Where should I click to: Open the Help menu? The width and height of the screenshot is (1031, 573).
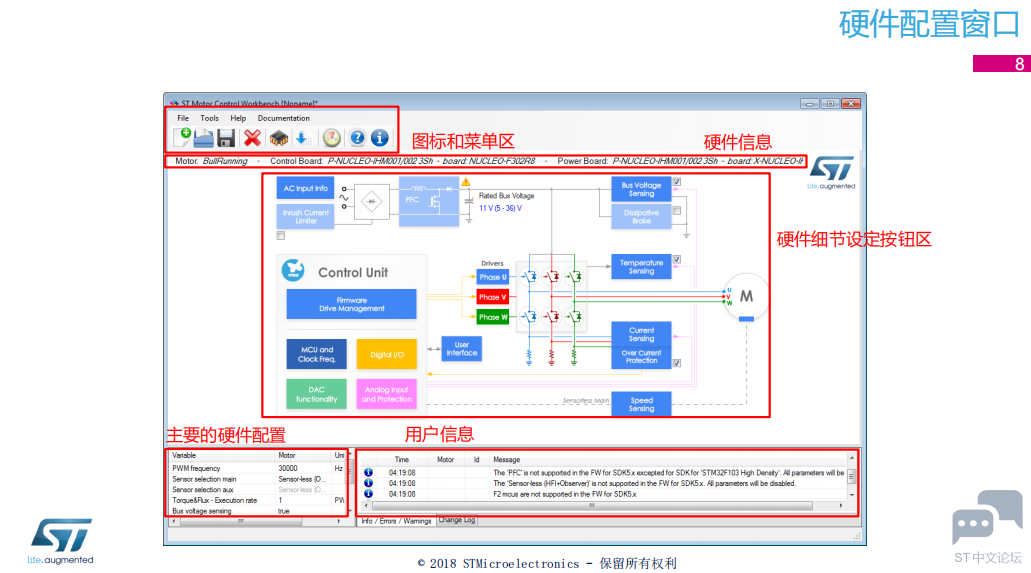point(238,118)
